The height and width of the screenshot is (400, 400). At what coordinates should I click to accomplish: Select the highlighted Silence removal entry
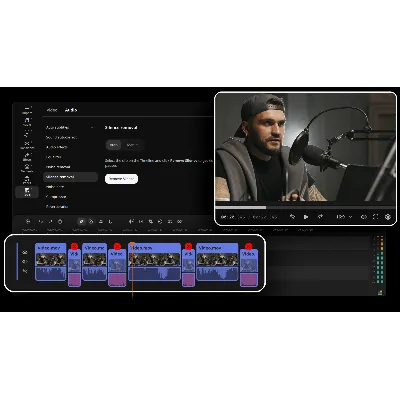point(70,177)
